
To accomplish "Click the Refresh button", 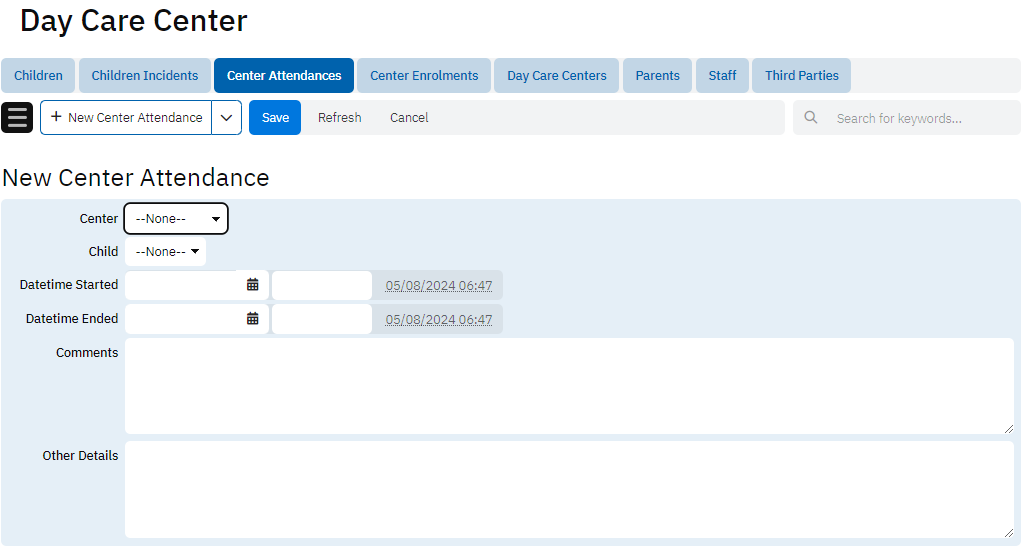I will click(x=339, y=117).
